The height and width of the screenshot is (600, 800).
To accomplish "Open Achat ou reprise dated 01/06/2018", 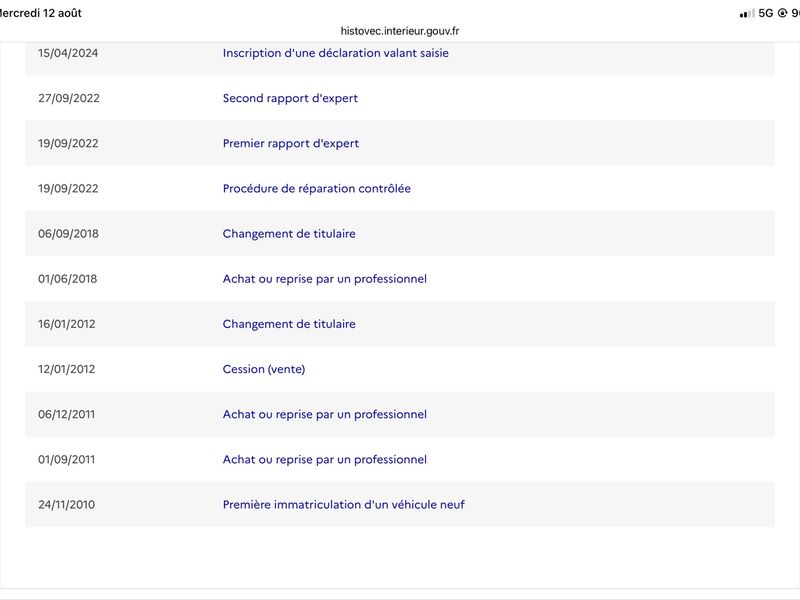I will 325,279.
